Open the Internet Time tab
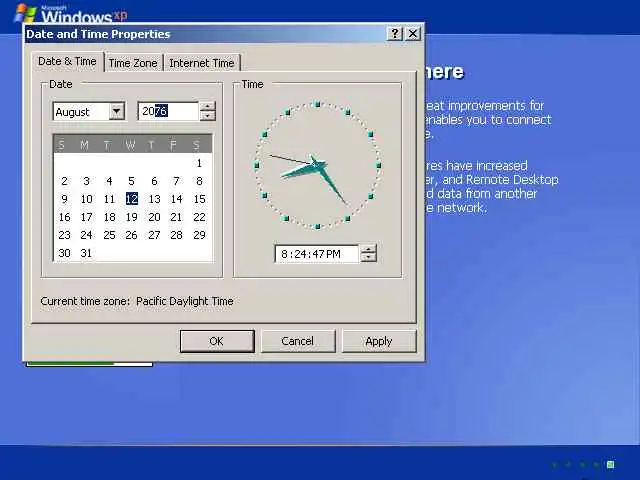The height and width of the screenshot is (480, 640). pos(202,63)
